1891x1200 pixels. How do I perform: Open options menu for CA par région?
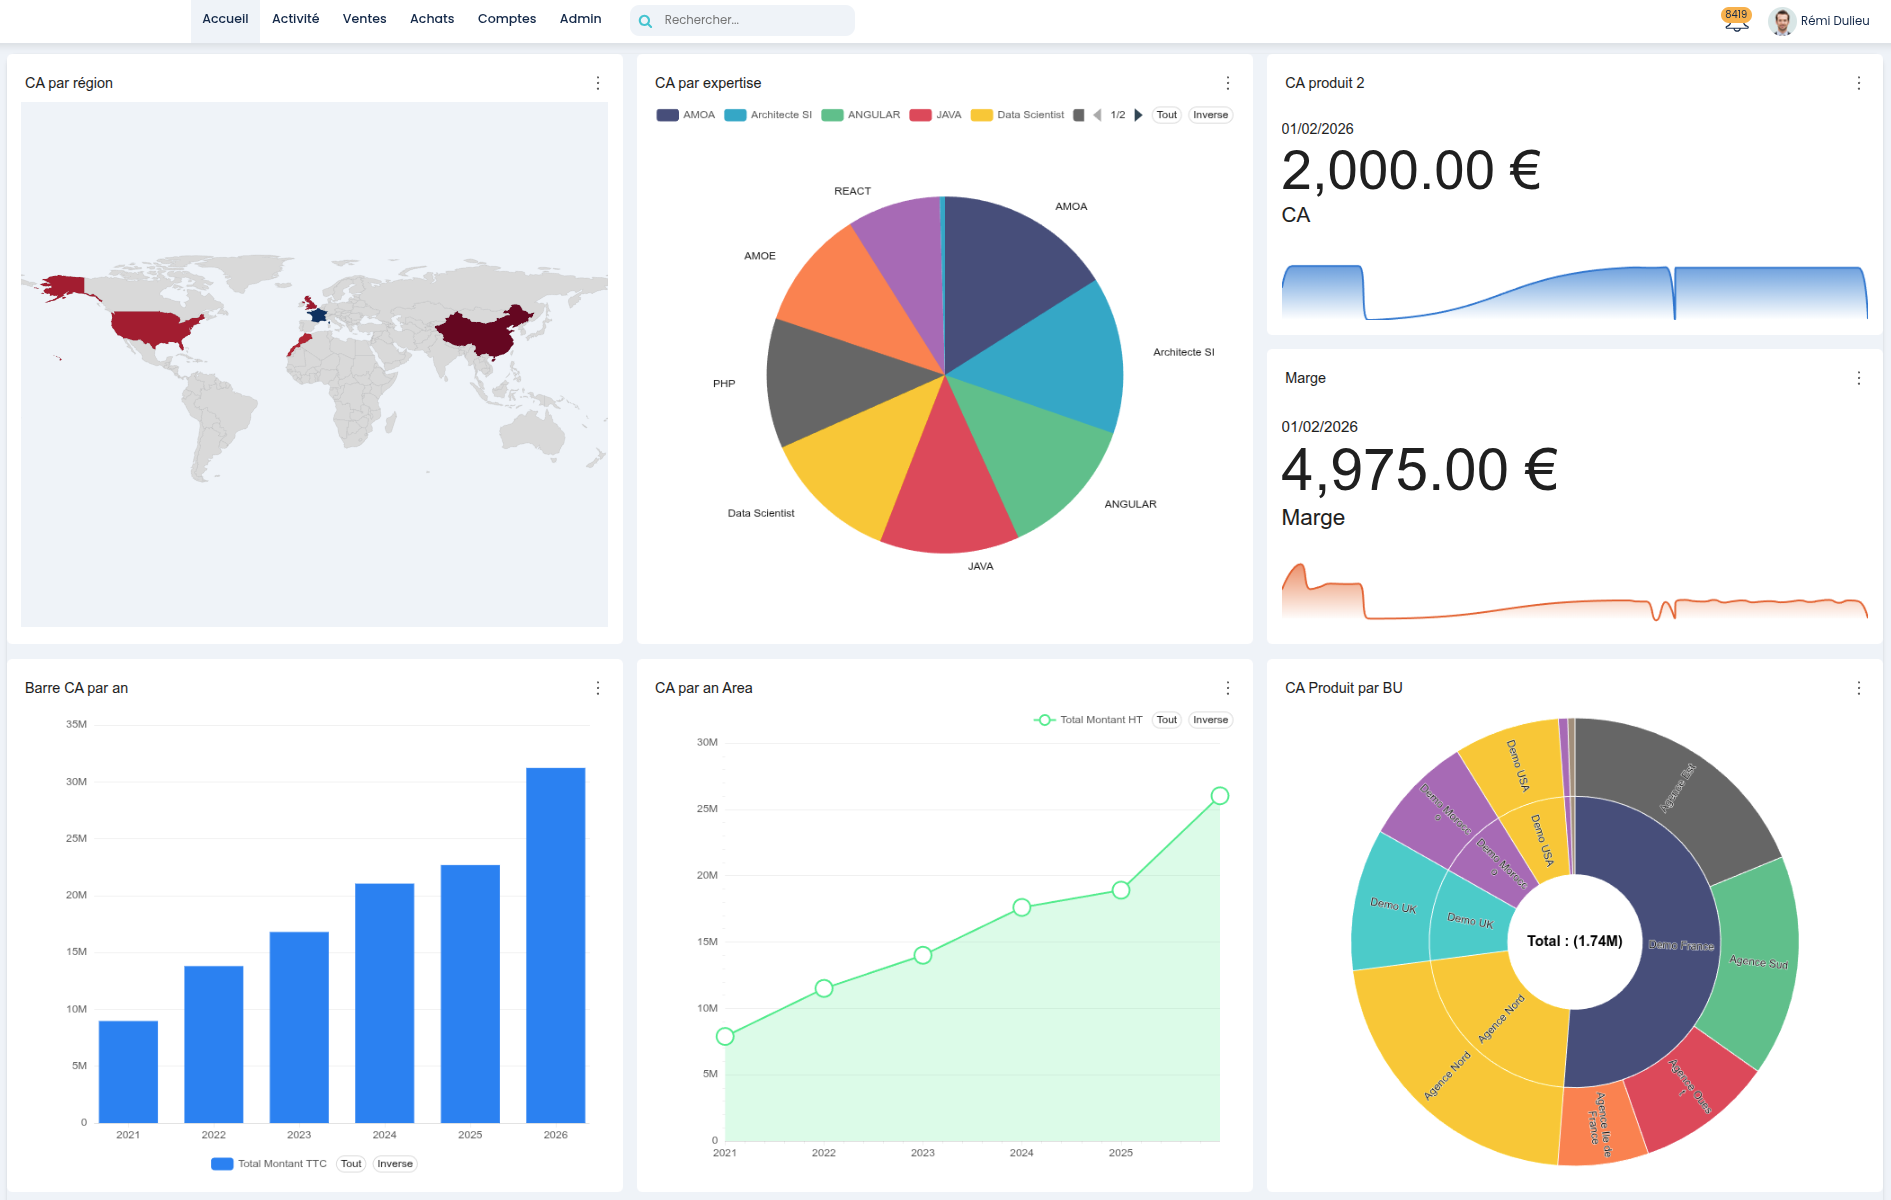[x=598, y=84]
